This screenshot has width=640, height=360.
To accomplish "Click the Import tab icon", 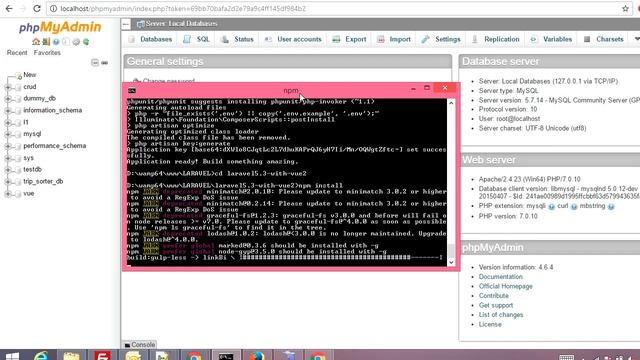I will pos(380,39).
